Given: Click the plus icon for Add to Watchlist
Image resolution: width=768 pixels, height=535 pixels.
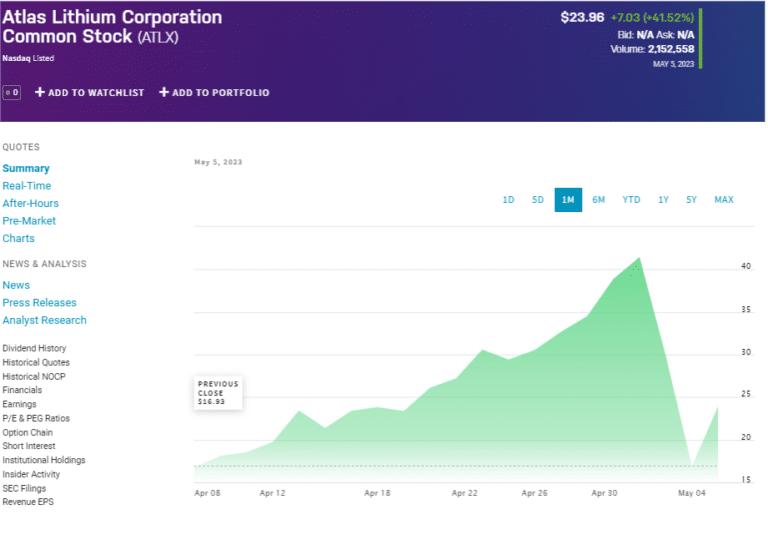Looking at the screenshot, I should pos(40,93).
